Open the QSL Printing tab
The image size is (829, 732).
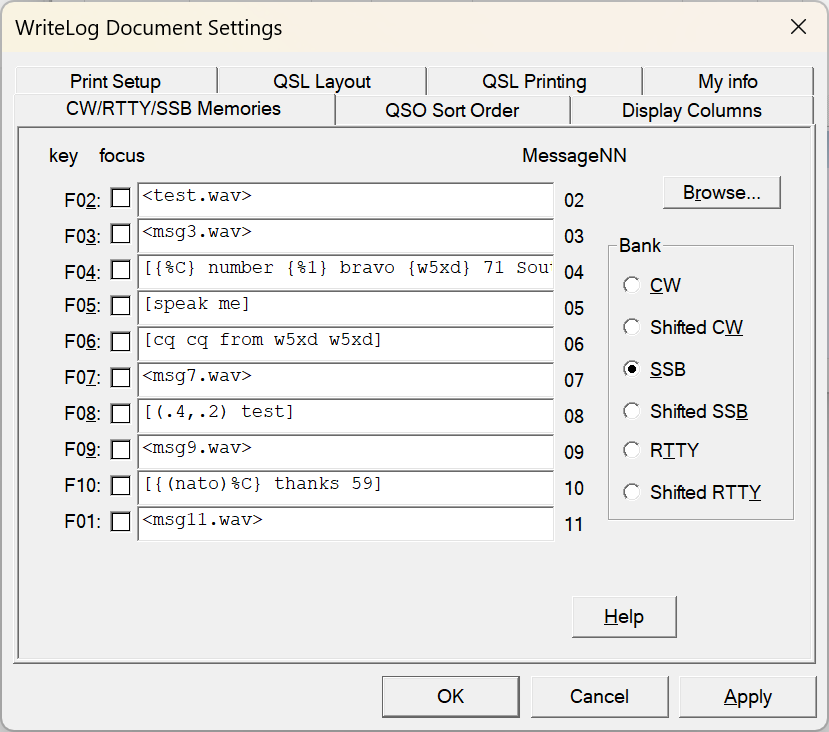pos(534,82)
